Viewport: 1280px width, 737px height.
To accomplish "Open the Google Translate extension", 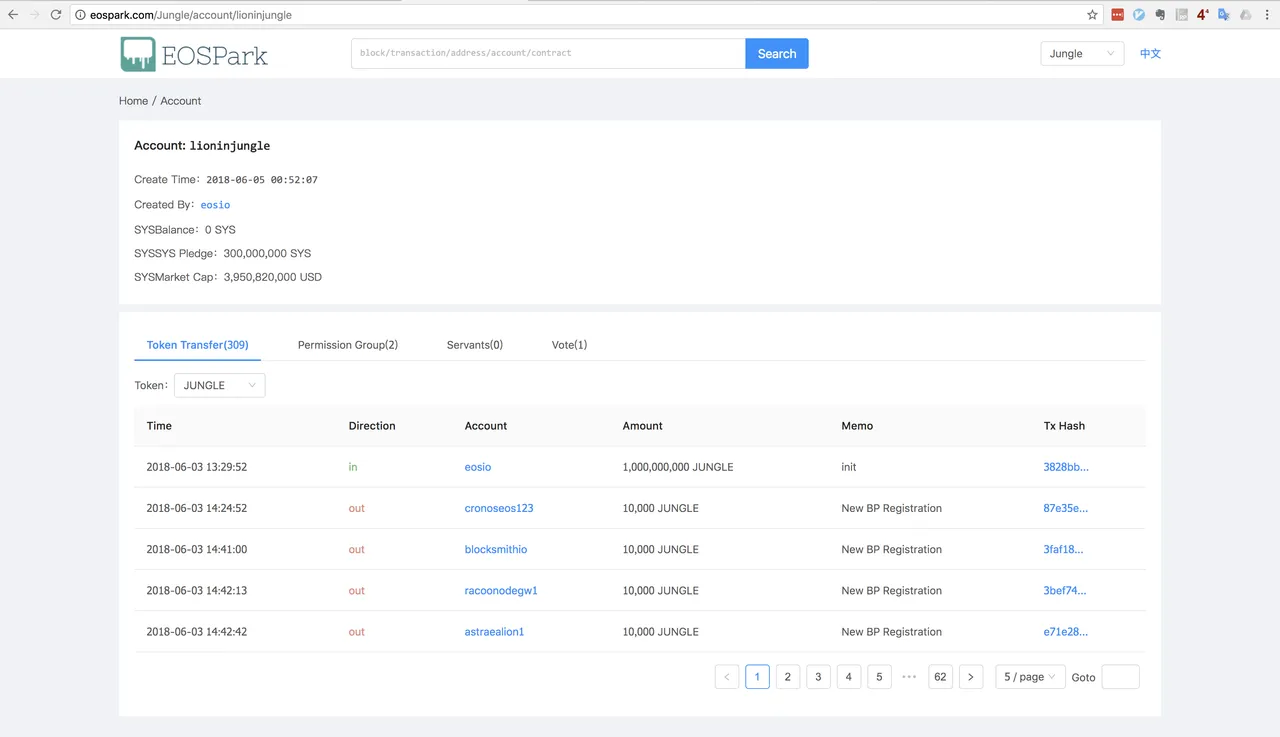I will coord(1224,15).
